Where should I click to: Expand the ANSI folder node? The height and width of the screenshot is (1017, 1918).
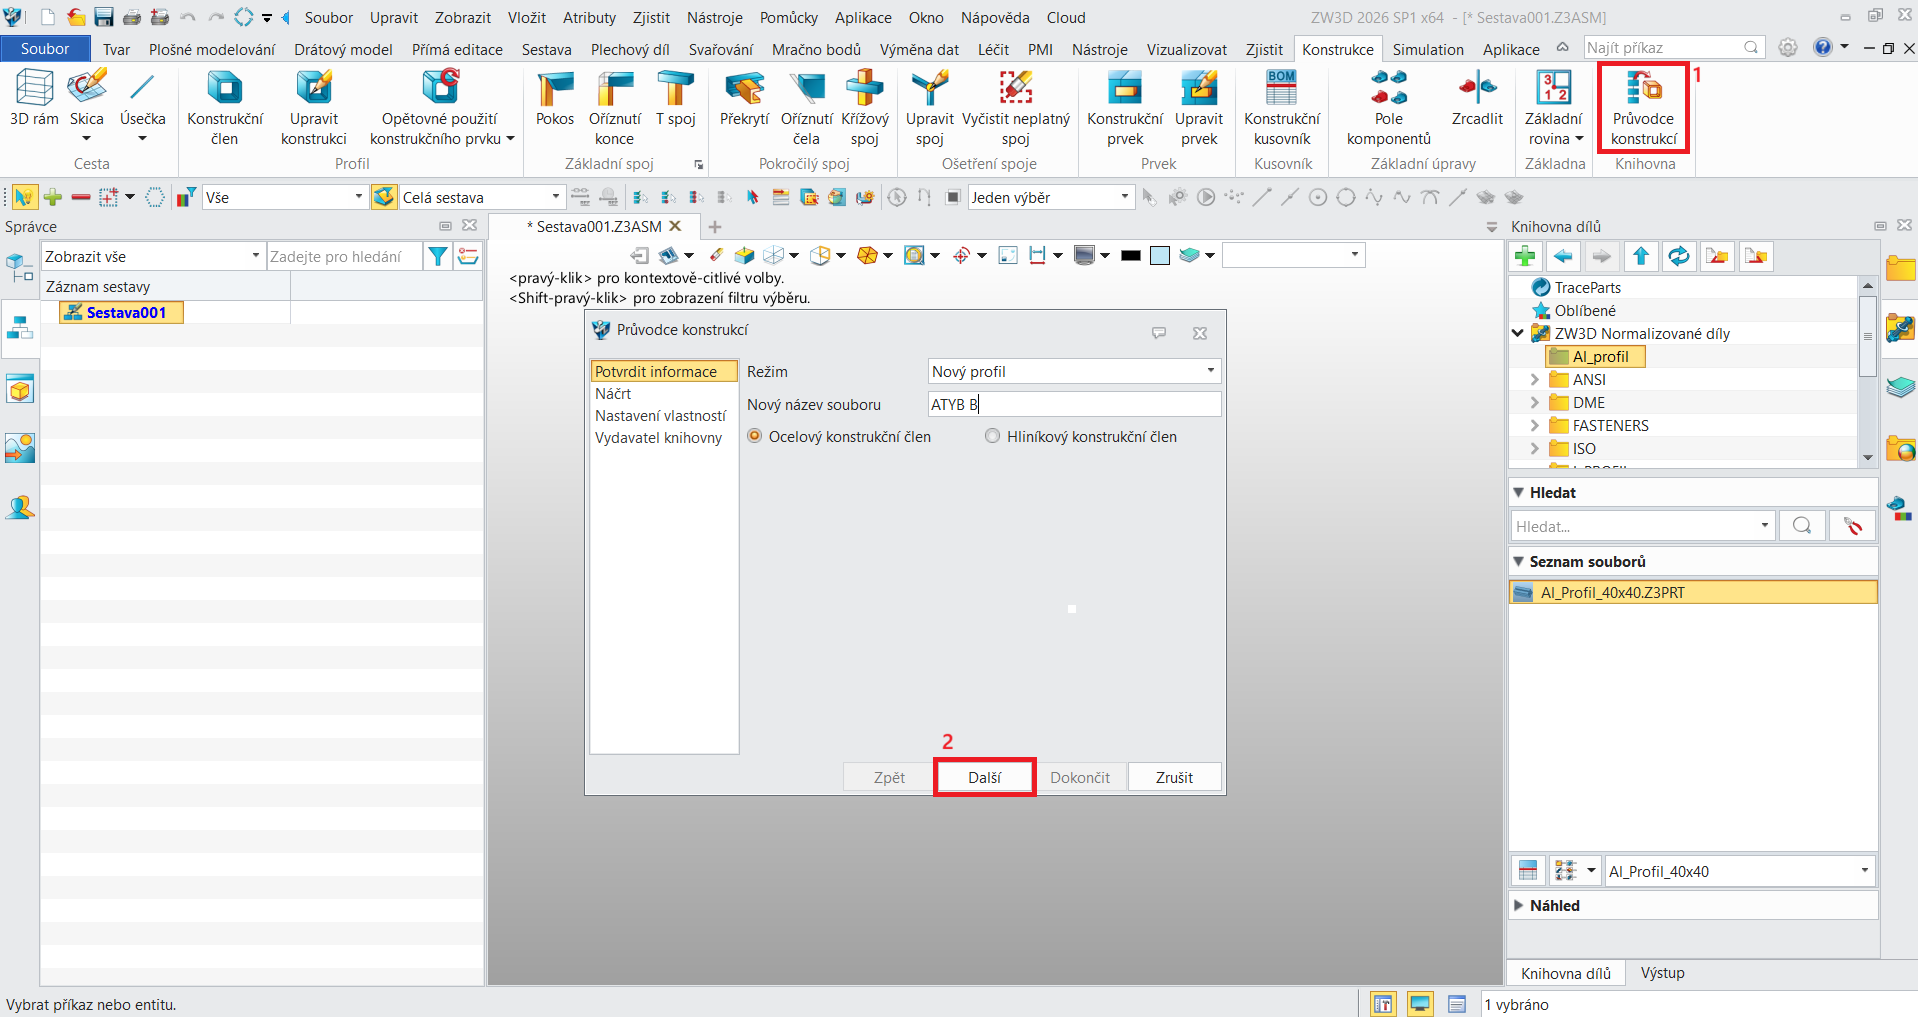(1535, 380)
